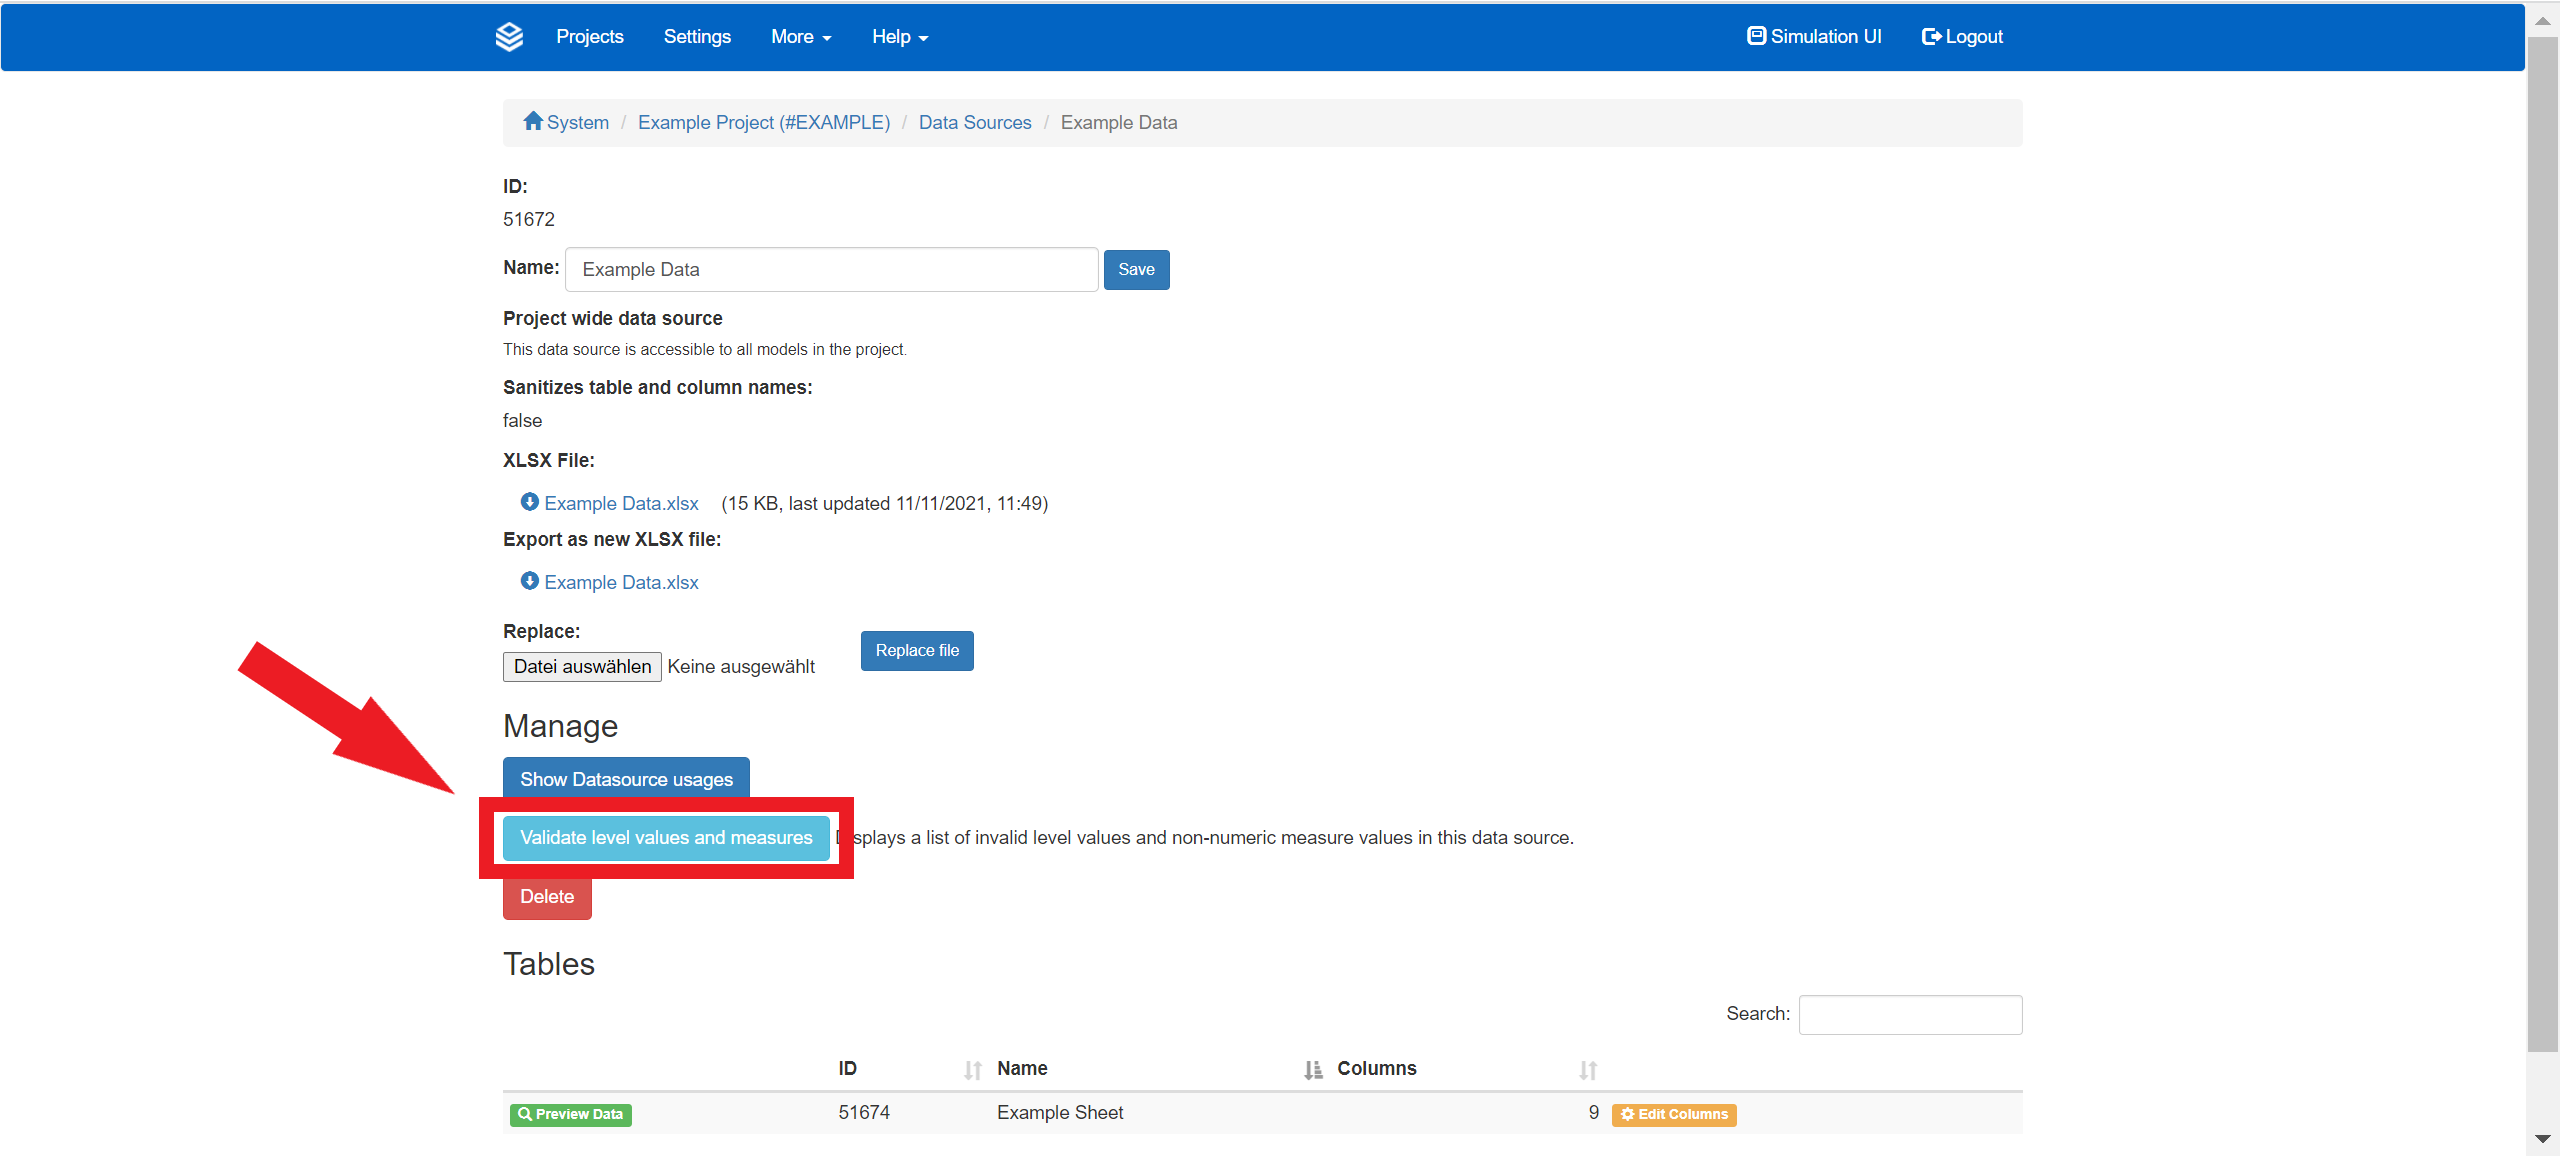The height and width of the screenshot is (1156, 2560).
Task: Click into the Name text field
Action: [x=831, y=270]
